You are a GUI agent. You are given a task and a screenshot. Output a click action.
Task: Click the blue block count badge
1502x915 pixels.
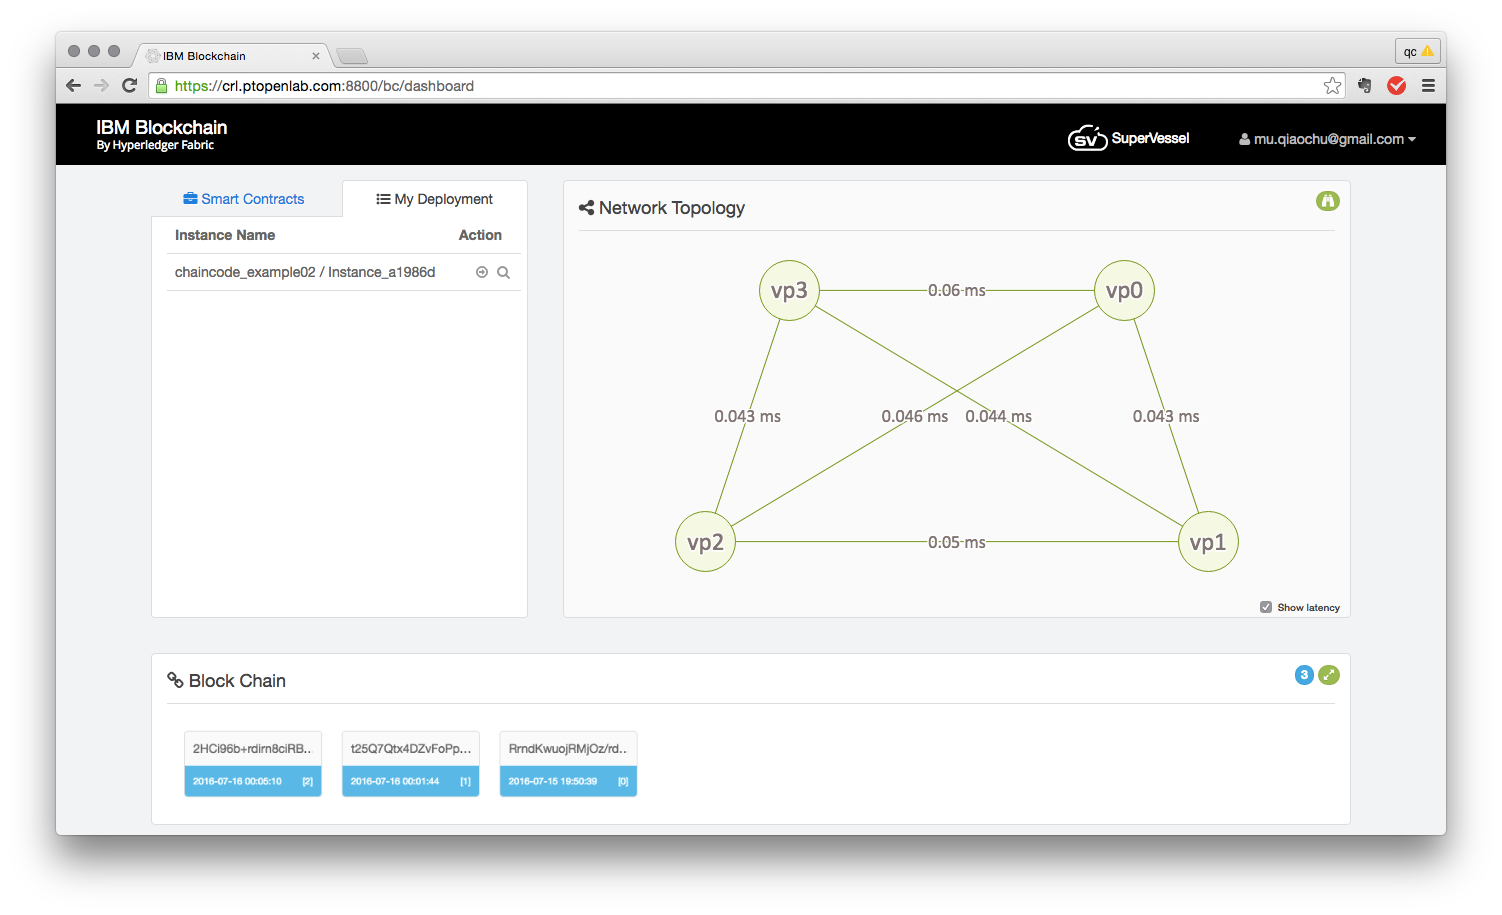[1304, 675]
